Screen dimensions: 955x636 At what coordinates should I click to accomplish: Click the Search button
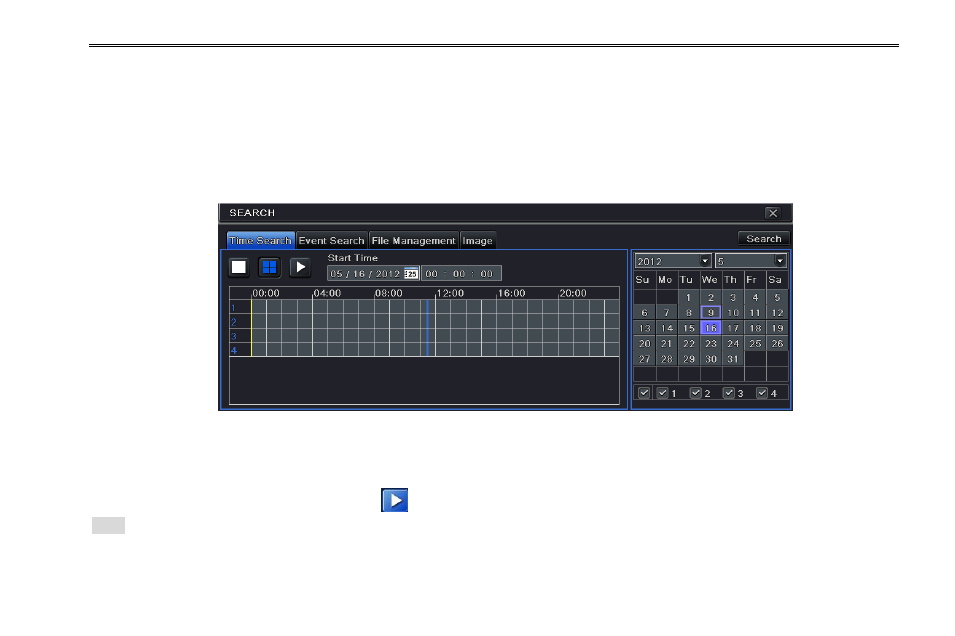764,238
